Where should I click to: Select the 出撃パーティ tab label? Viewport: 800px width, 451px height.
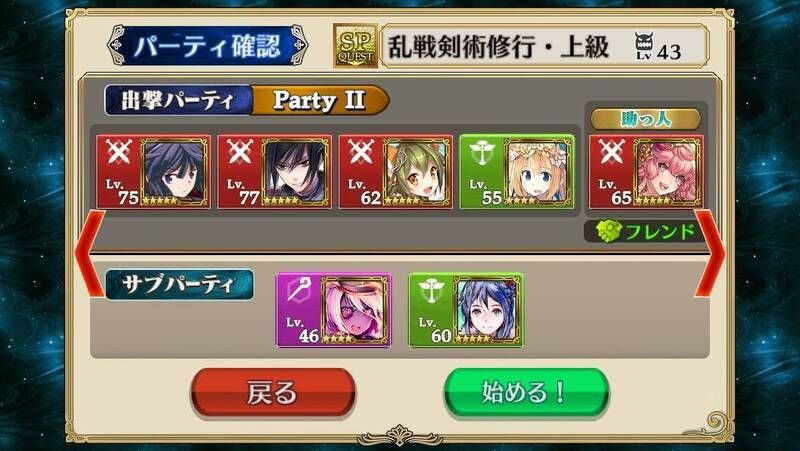coord(179,100)
